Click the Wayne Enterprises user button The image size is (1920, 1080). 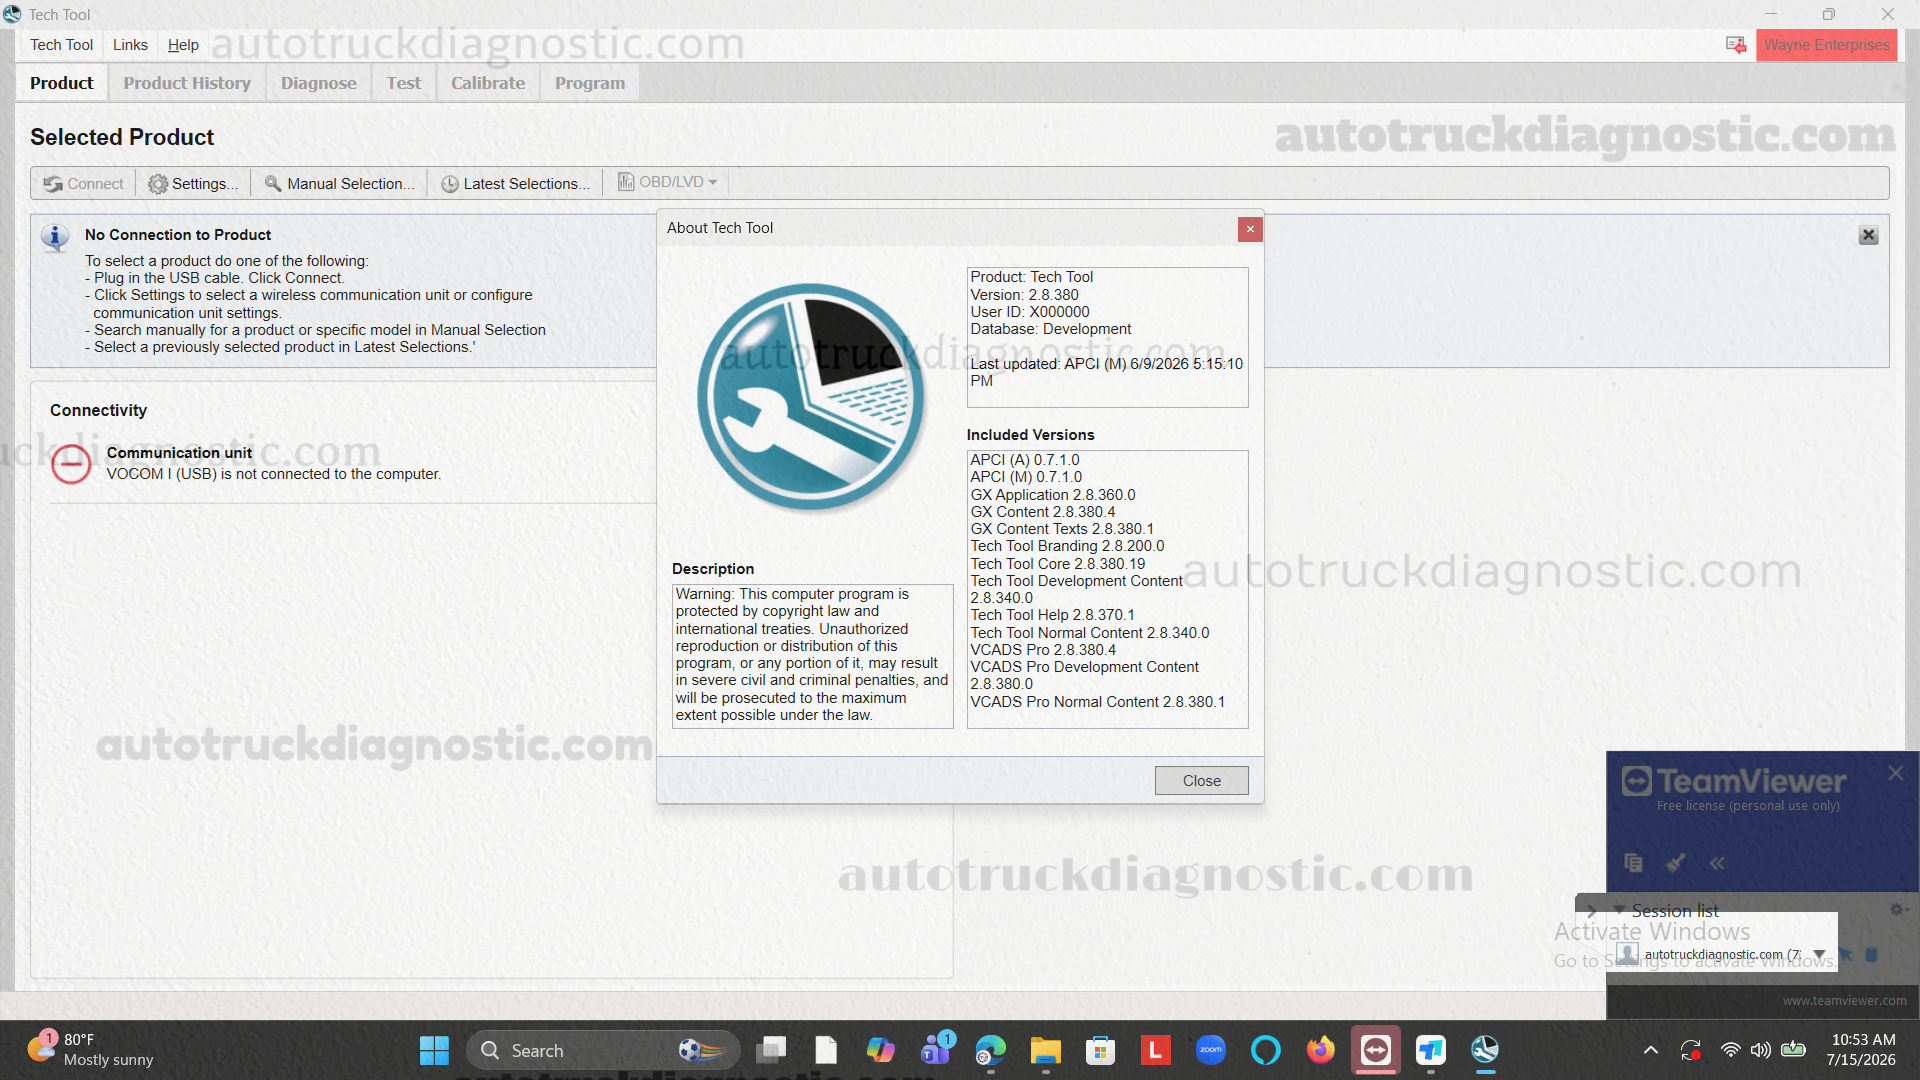tap(1826, 45)
